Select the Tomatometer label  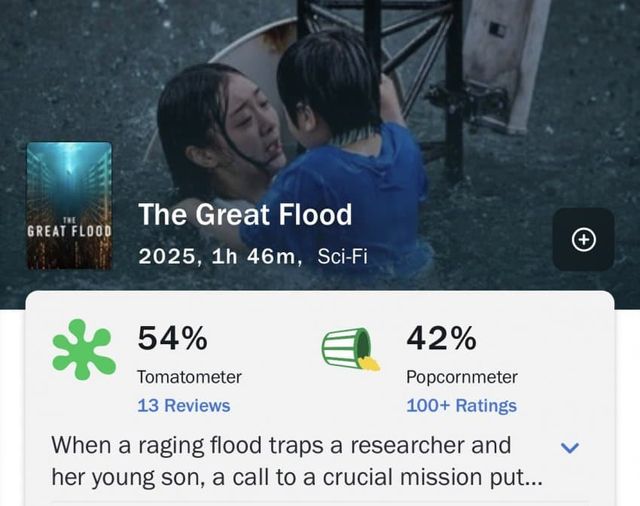(x=189, y=377)
